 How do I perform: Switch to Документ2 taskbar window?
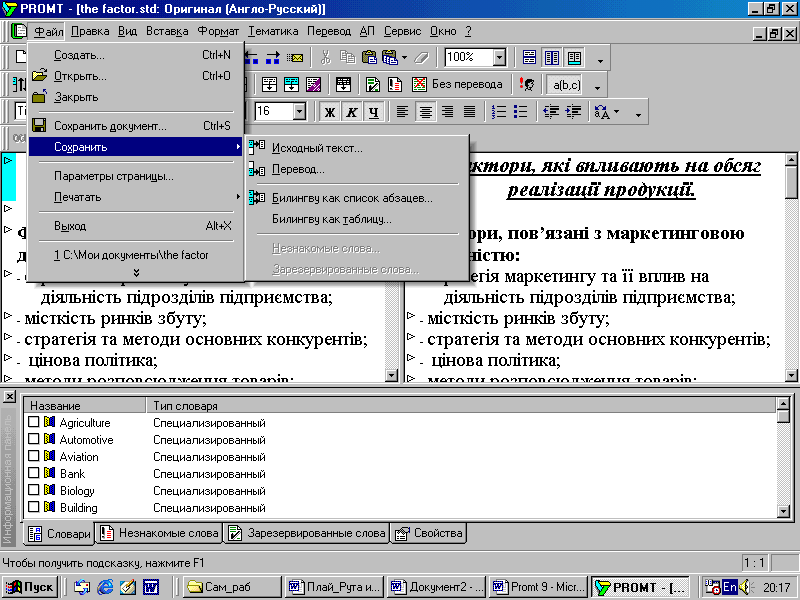(x=437, y=587)
